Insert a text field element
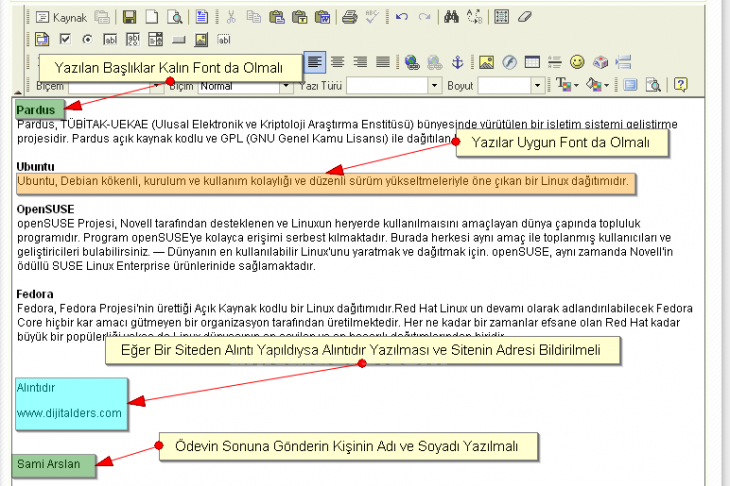This screenshot has width=730, height=486. pos(110,40)
